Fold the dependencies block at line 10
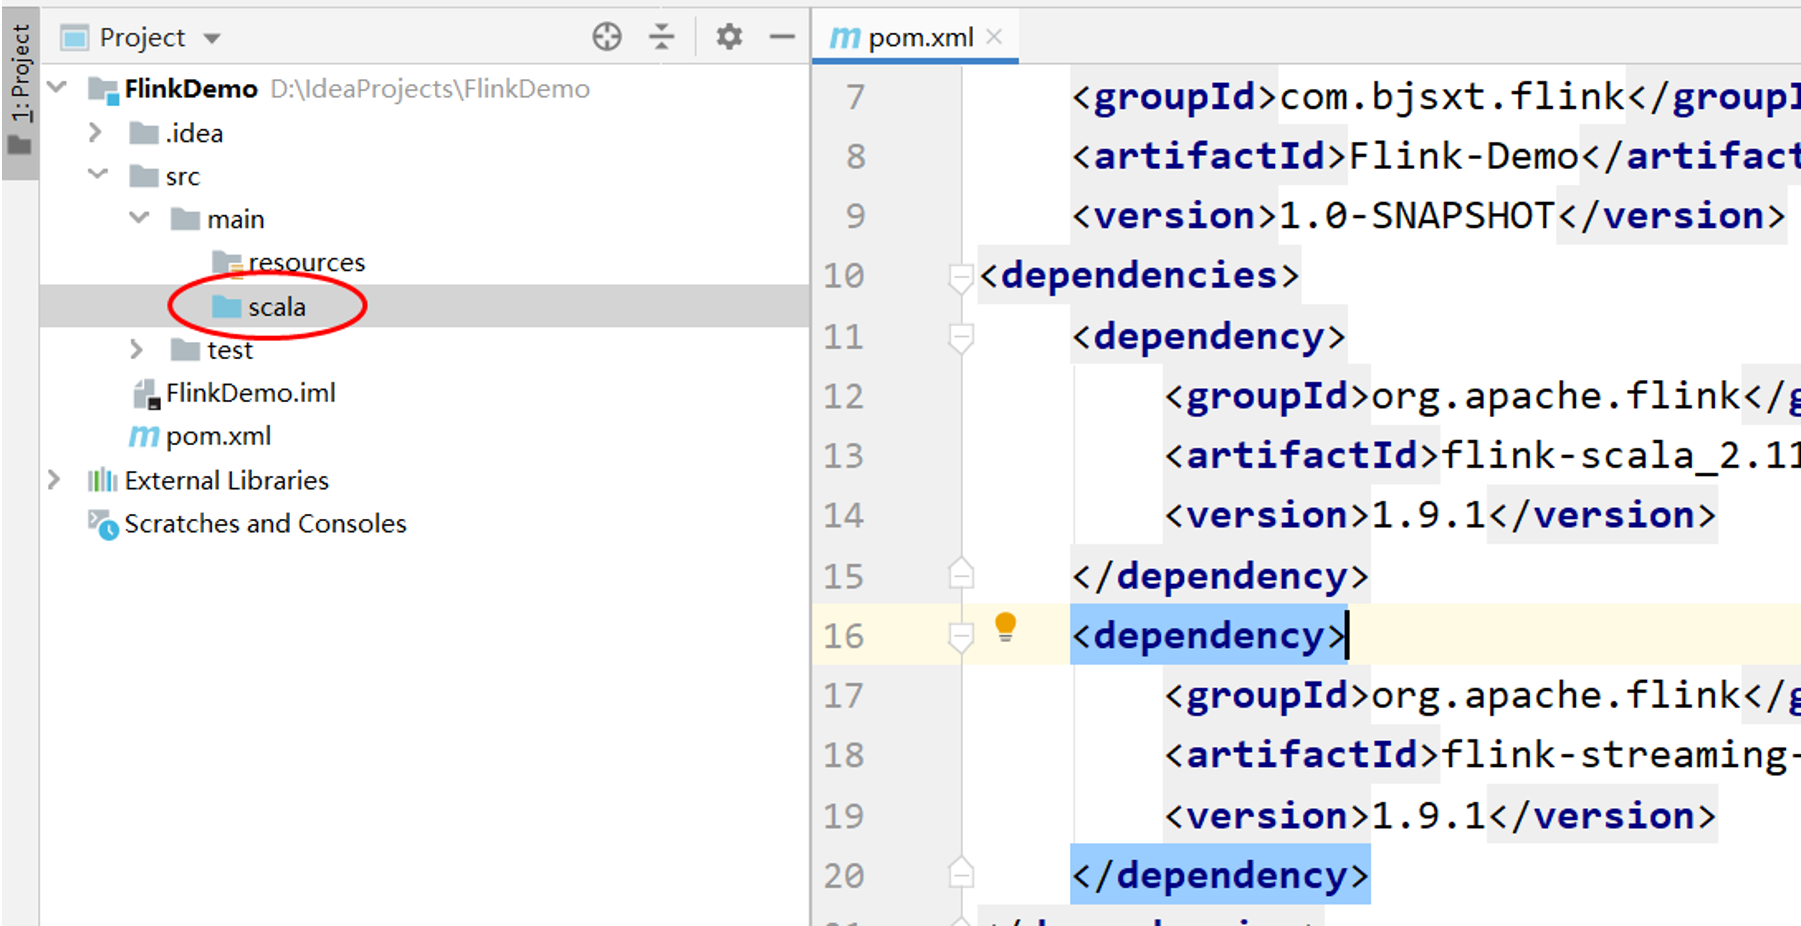Screen dimensions: 1801x926 960,277
